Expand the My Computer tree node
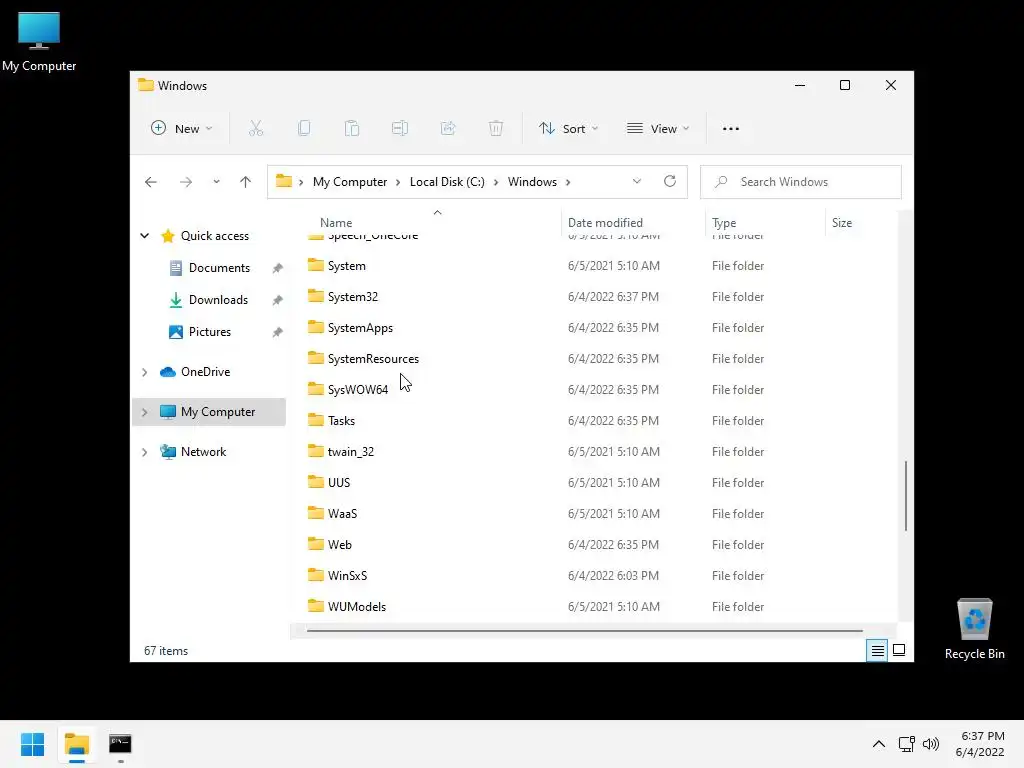 [x=144, y=412]
